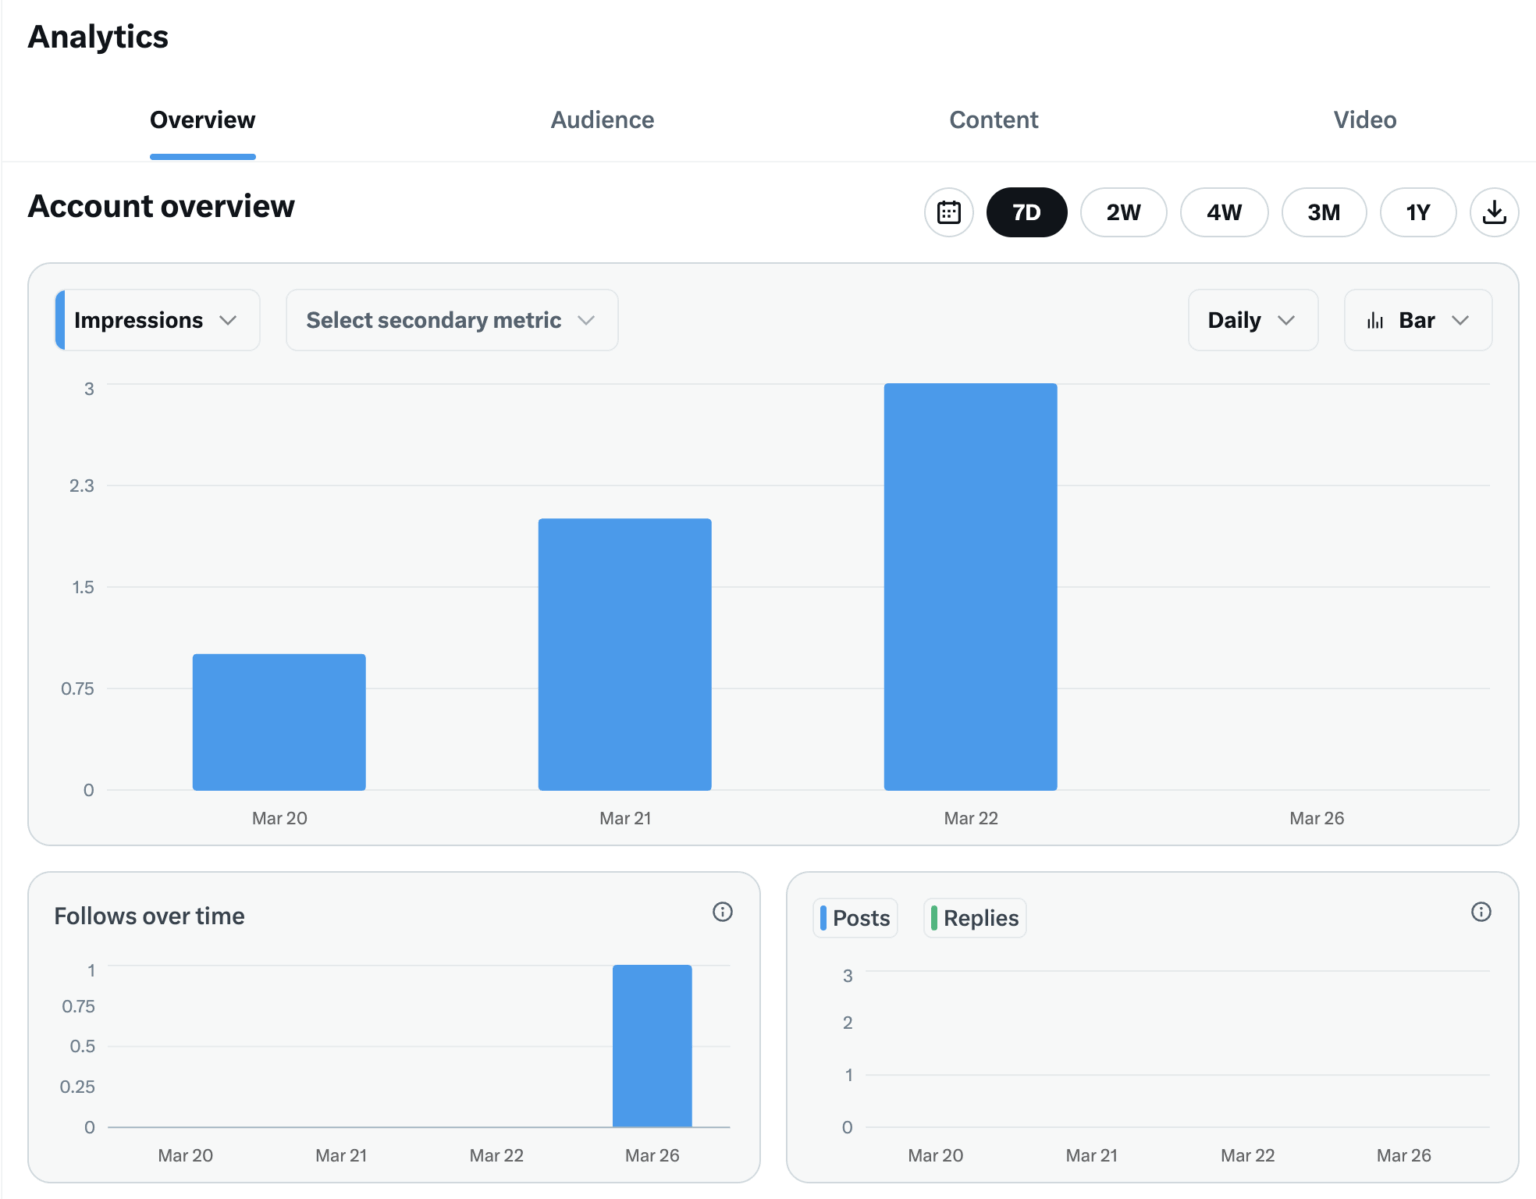The width and height of the screenshot is (1536, 1199).
Task: Switch to the Audience tab
Action: 602,119
